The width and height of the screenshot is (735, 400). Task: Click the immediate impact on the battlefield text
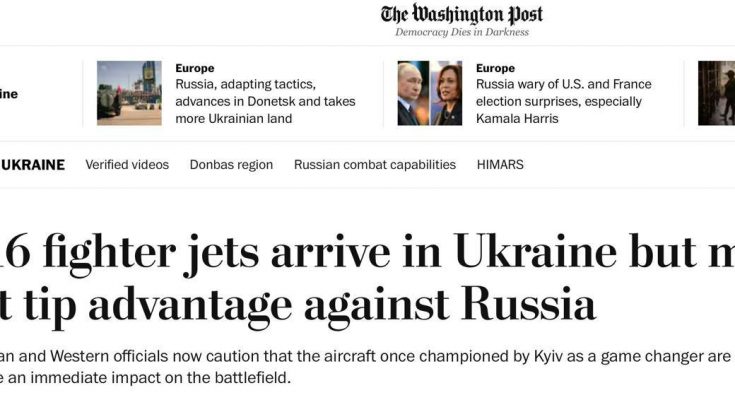(145, 377)
